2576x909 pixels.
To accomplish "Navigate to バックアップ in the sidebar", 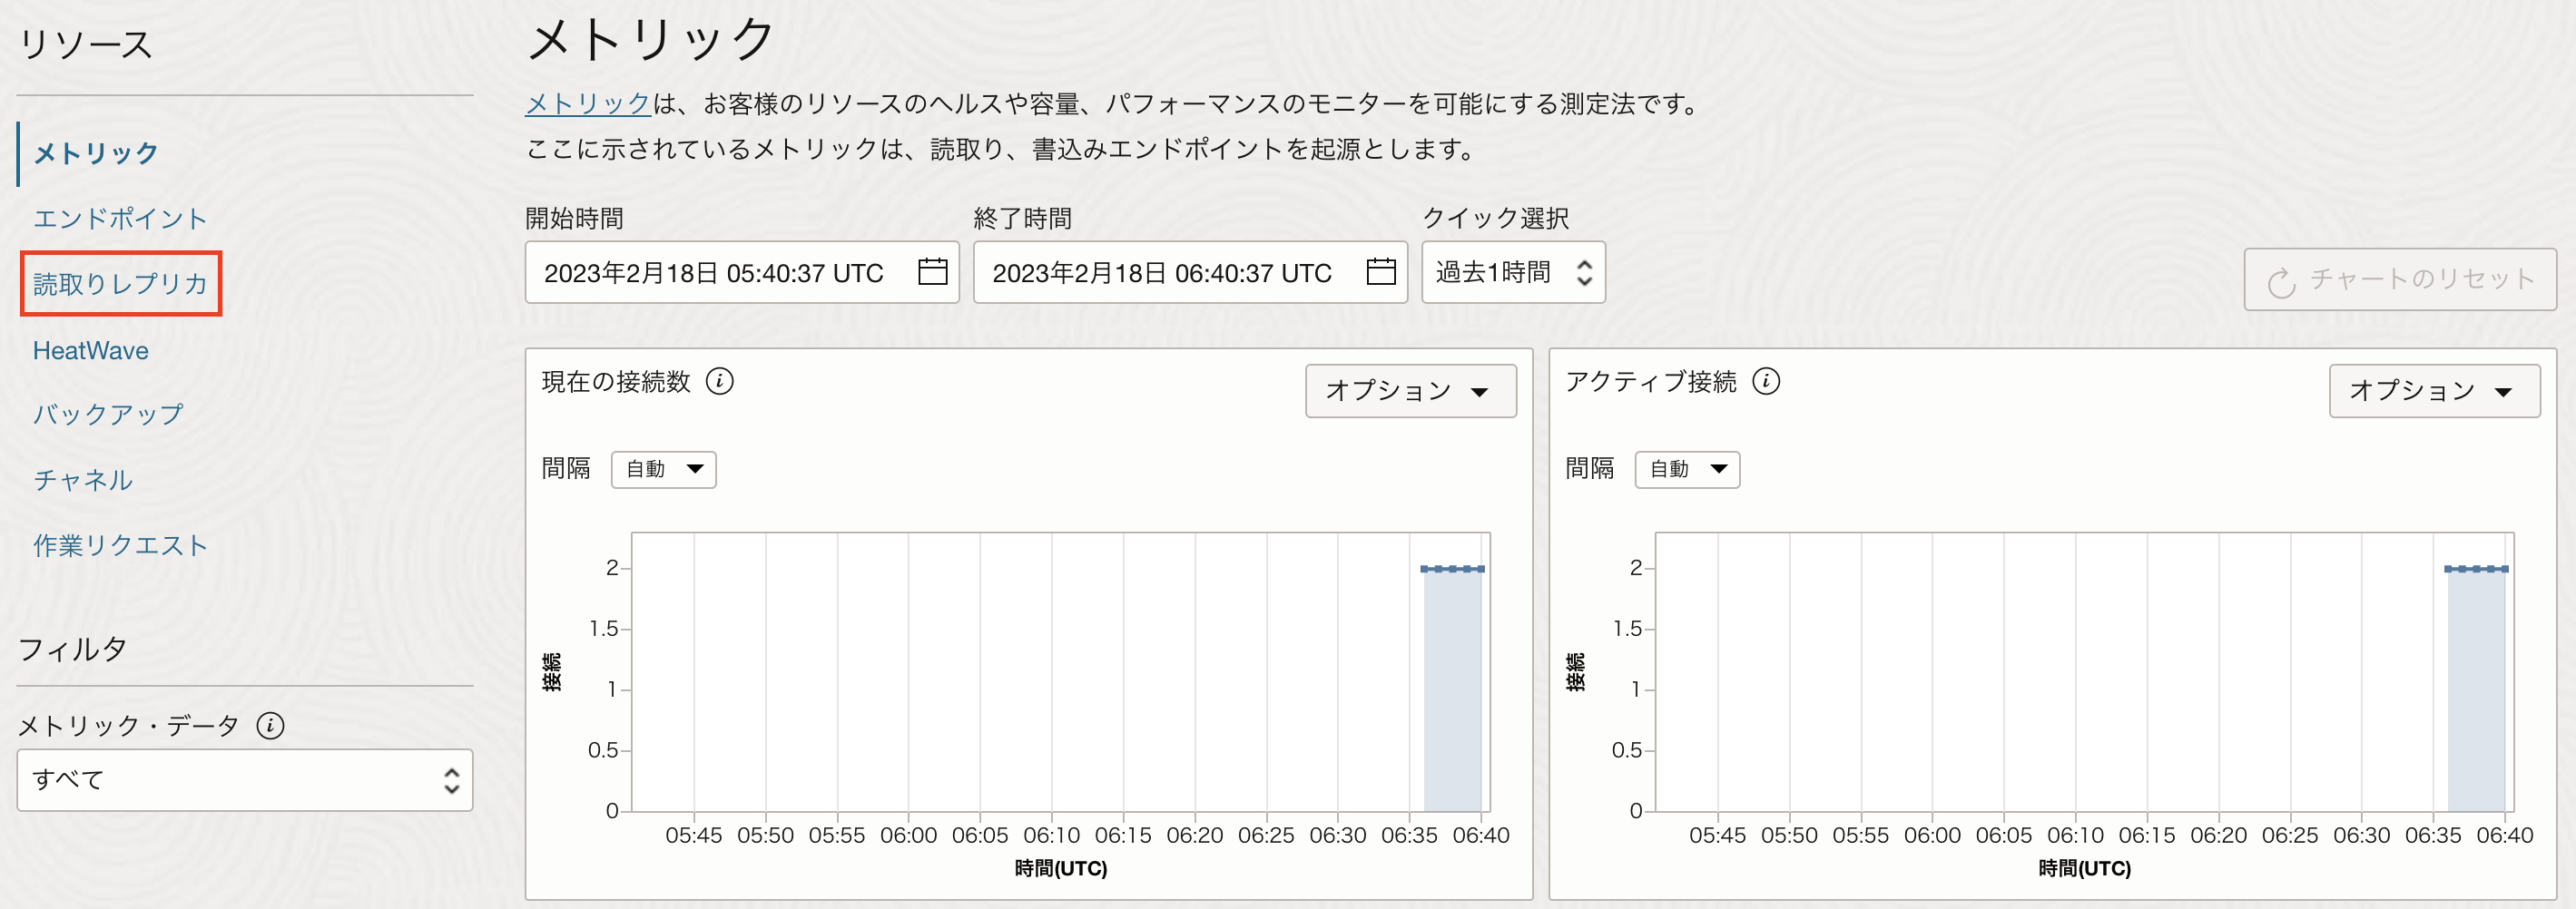I will [x=108, y=414].
